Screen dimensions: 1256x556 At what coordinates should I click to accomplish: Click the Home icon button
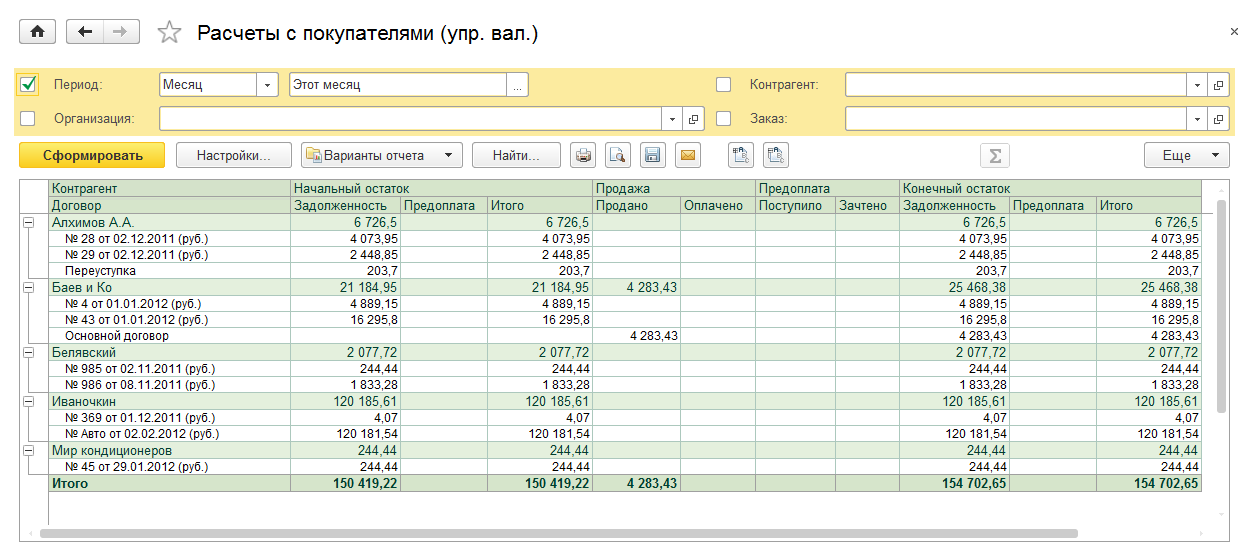[38, 32]
